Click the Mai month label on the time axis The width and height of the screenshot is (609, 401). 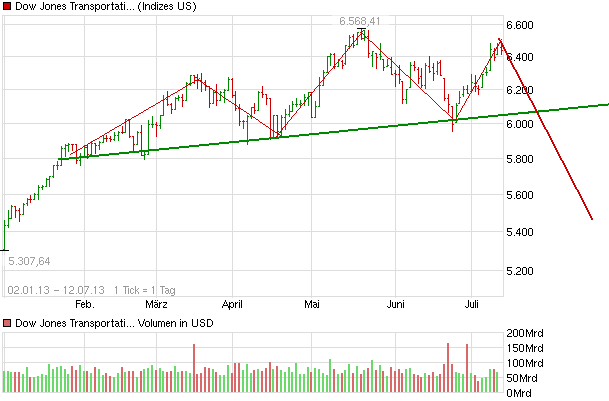click(312, 303)
